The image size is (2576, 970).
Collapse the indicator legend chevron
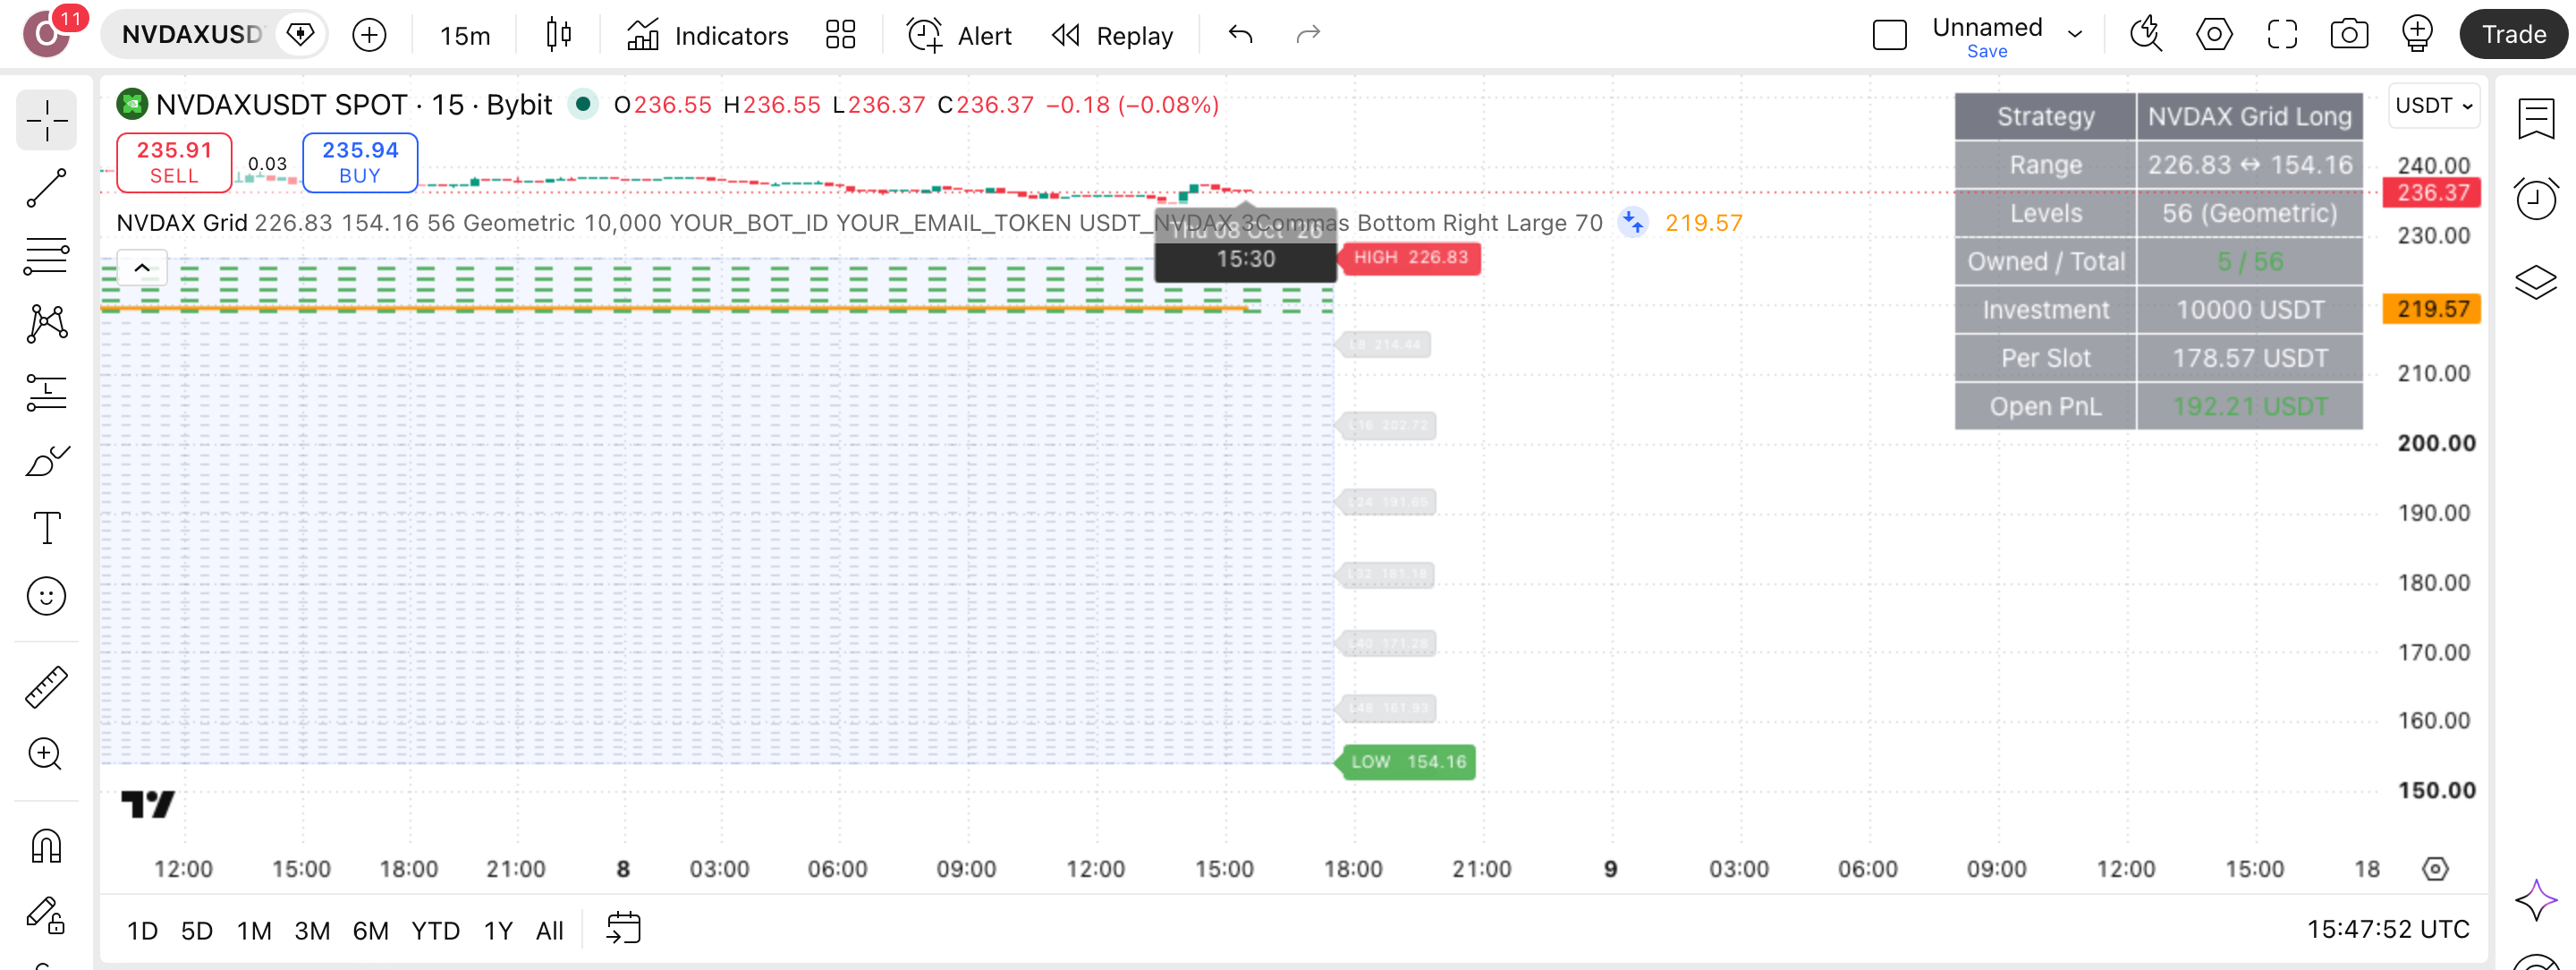pos(142,268)
